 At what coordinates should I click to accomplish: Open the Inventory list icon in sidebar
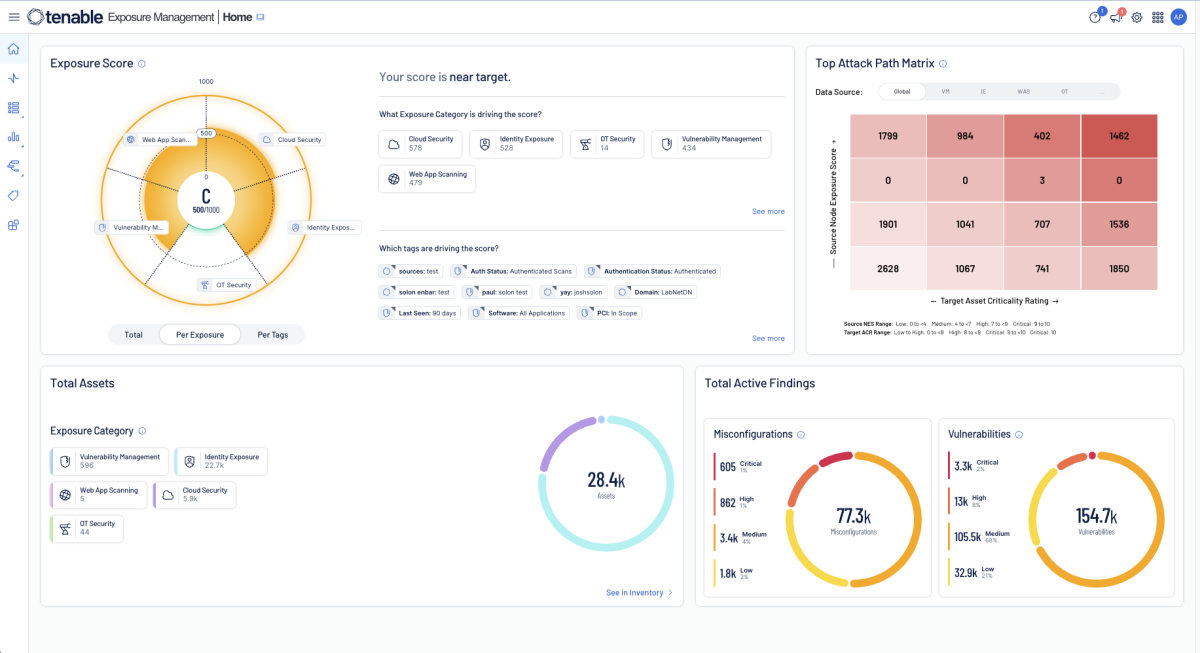[x=13, y=107]
